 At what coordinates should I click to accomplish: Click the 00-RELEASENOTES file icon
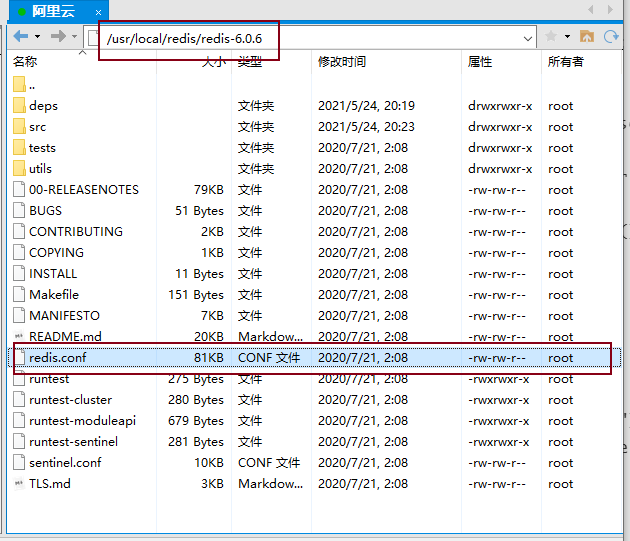coord(19,189)
